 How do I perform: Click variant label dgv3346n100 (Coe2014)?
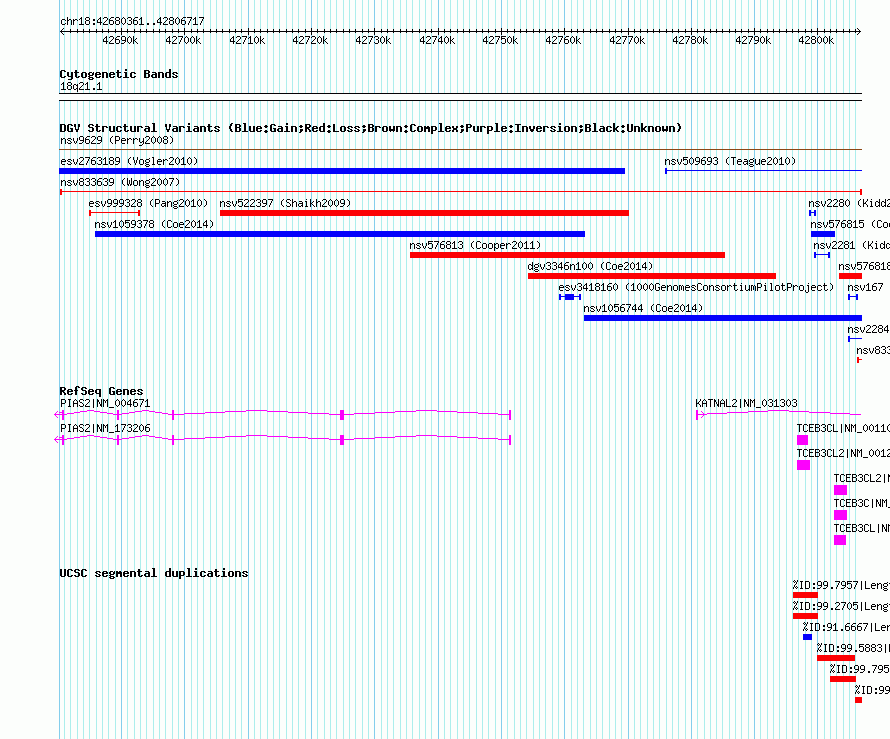point(590,266)
